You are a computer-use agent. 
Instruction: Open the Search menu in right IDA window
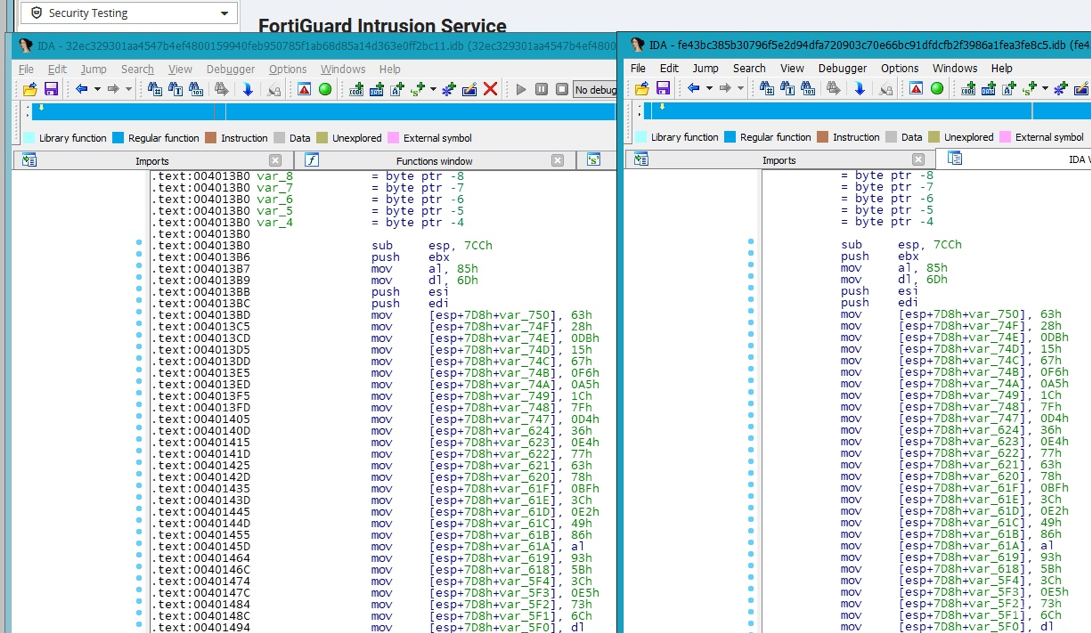click(749, 68)
